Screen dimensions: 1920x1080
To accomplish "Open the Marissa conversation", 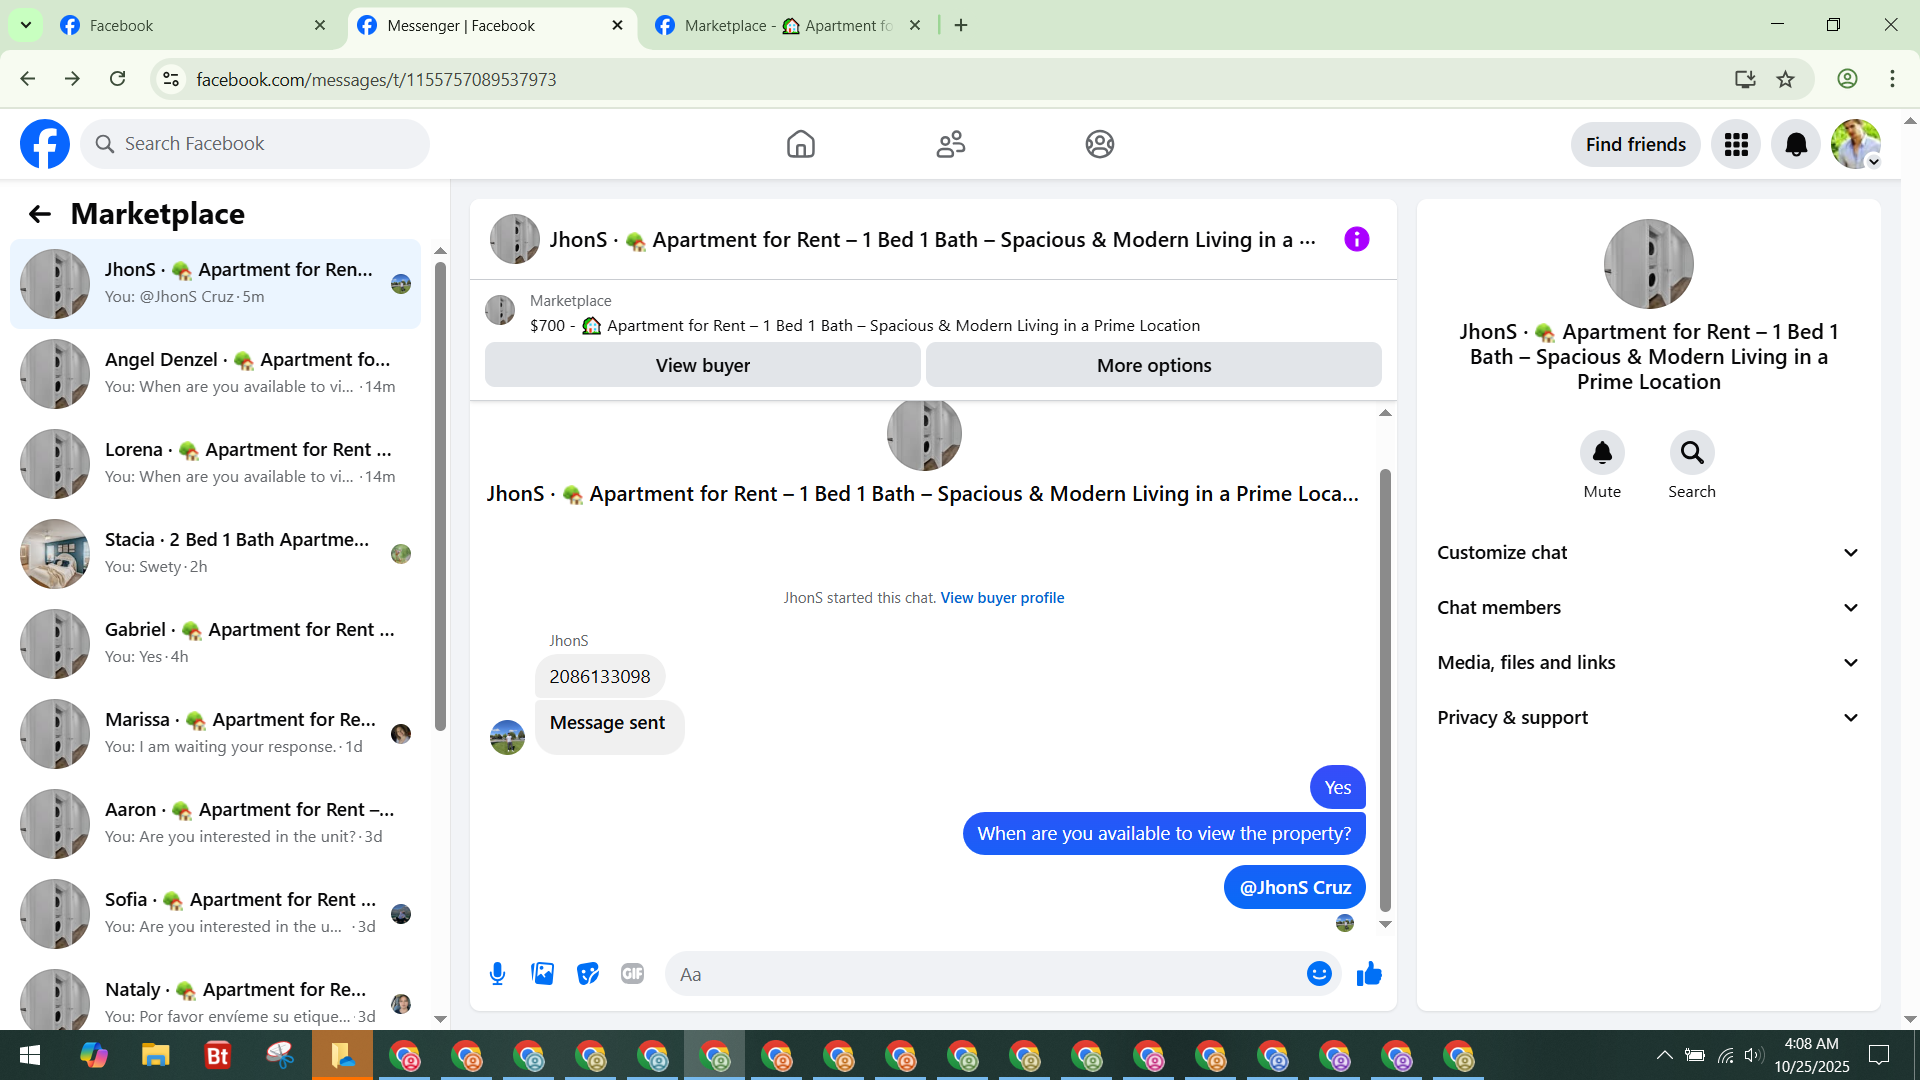I will (x=215, y=734).
